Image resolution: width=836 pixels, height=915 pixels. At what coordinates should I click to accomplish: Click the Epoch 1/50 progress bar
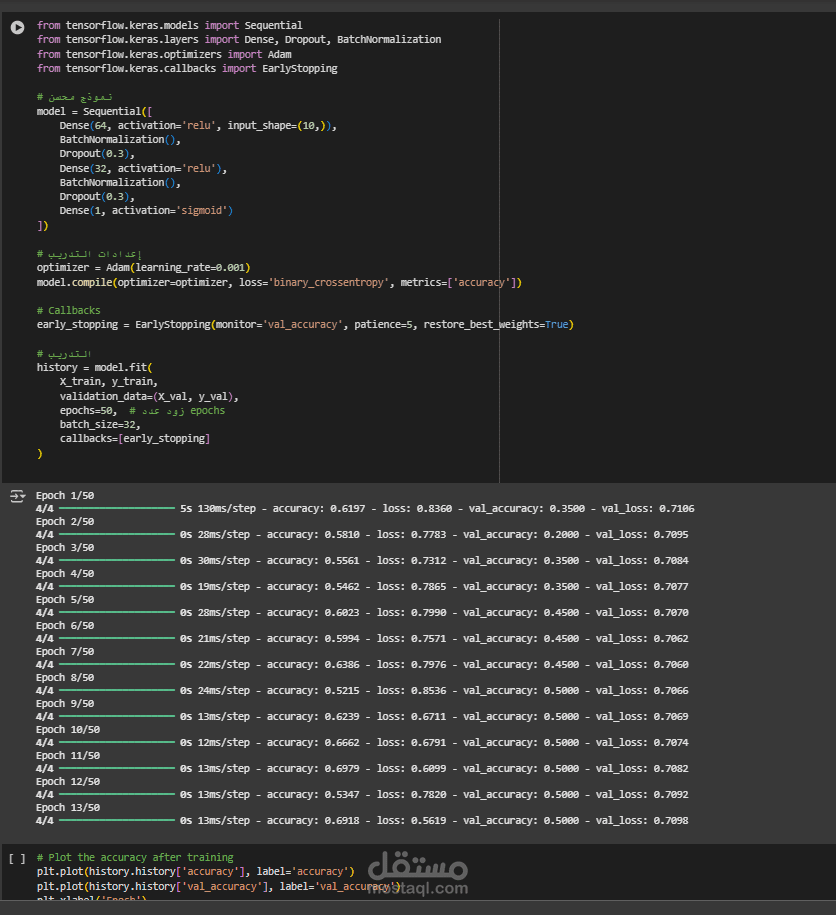pyautogui.click(x=117, y=509)
